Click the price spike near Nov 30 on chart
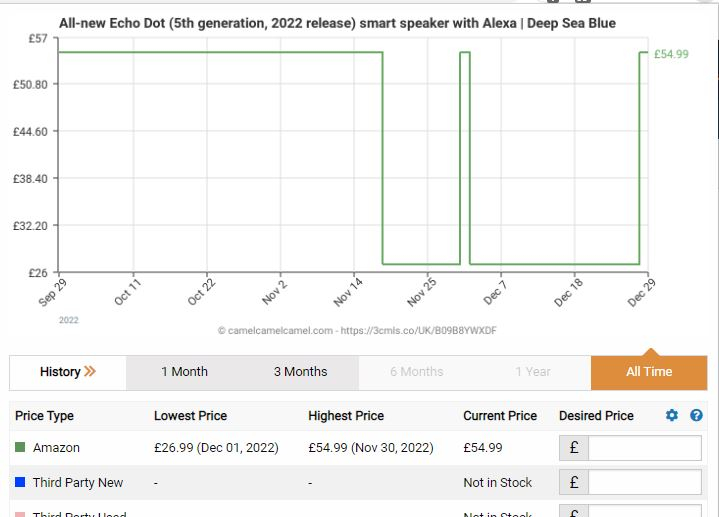Viewport: 719px width, 517px height. click(x=465, y=52)
